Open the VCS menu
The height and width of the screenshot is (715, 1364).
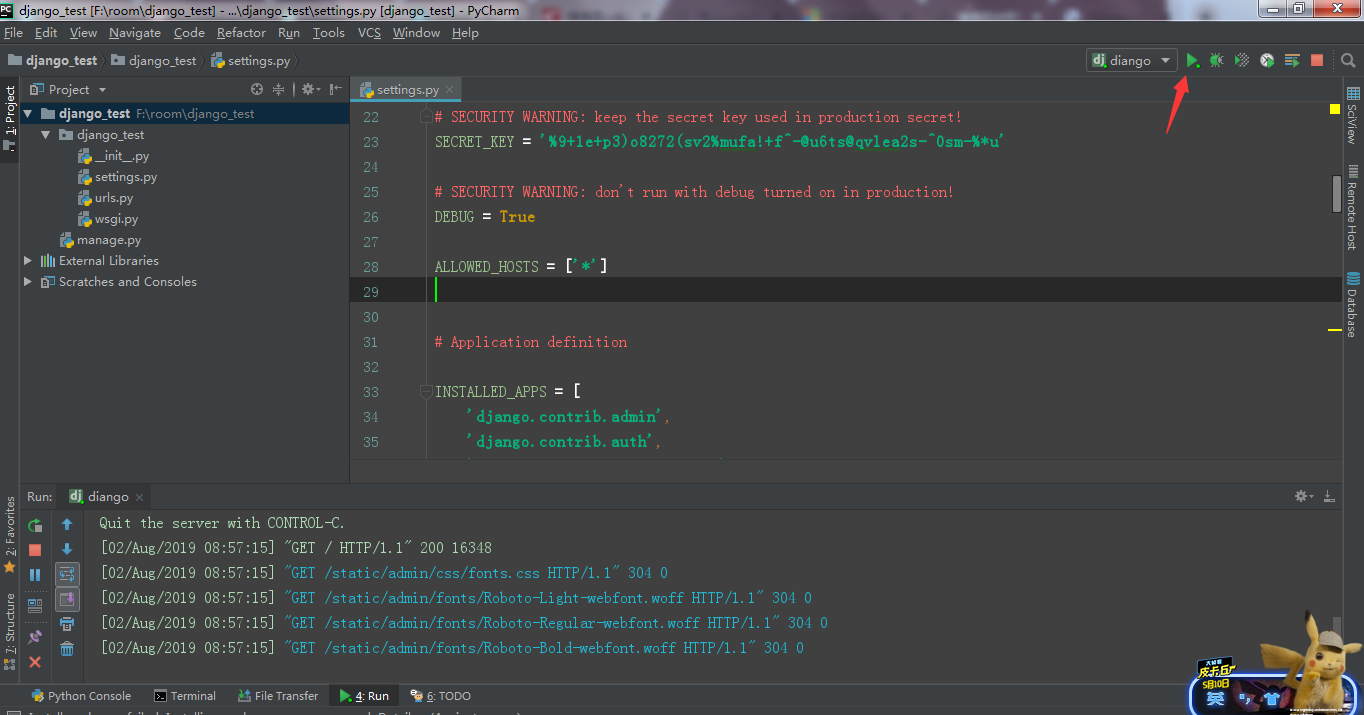(x=369, y=33)
